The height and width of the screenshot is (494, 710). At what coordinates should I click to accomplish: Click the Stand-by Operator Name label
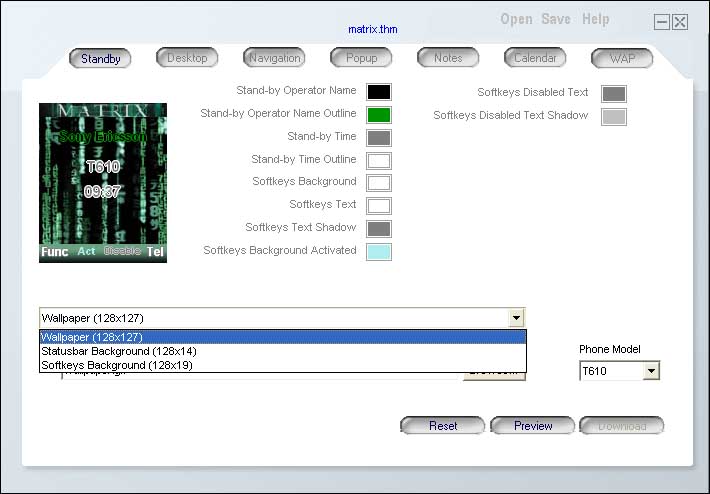click(296, 91)
